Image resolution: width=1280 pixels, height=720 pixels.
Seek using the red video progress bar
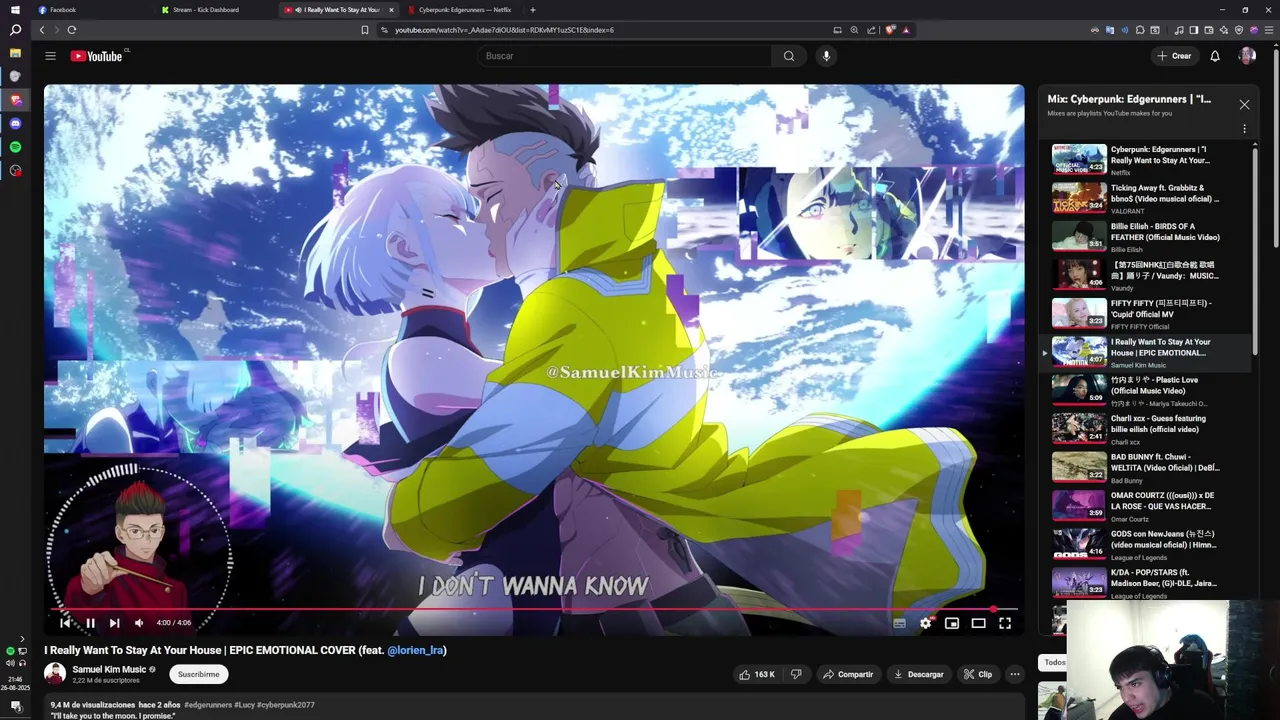coord(534,609)
